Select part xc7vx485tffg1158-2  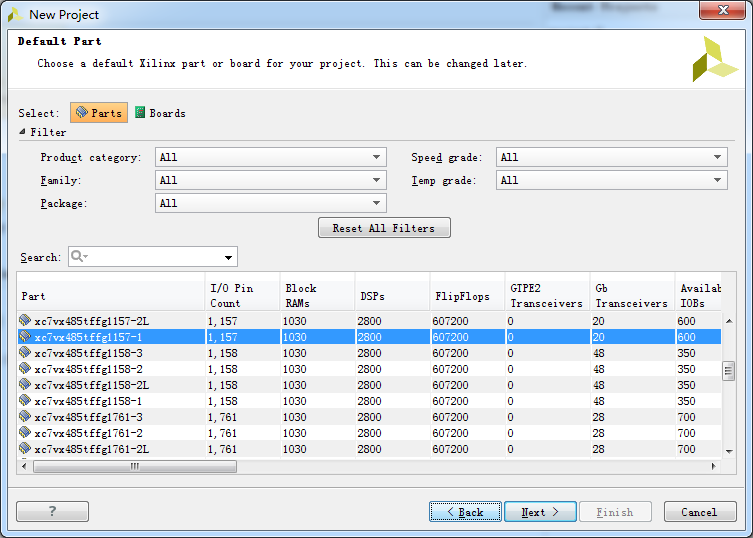click(x=369, y=368)
